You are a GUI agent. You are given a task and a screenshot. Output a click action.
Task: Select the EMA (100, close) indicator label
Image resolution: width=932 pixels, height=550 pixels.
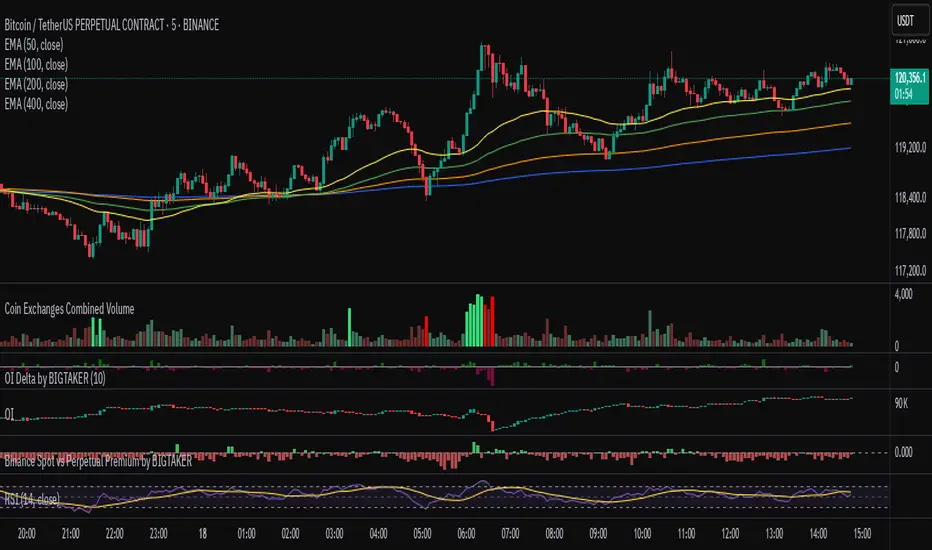36,64
